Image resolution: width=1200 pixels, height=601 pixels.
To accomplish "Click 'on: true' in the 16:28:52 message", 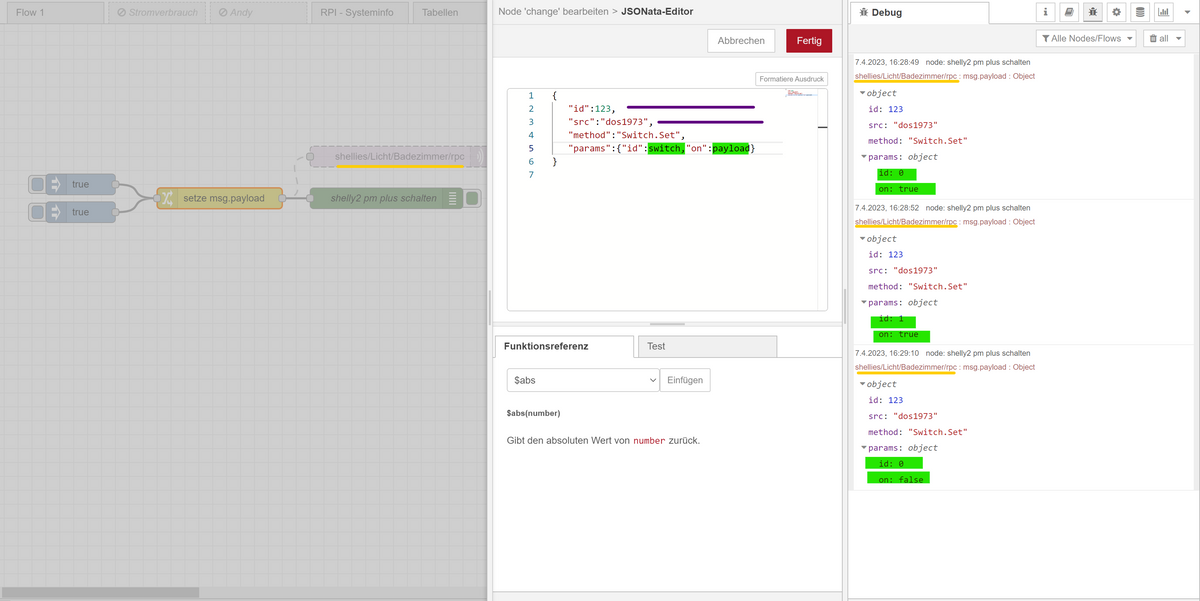I will point(900,335).
